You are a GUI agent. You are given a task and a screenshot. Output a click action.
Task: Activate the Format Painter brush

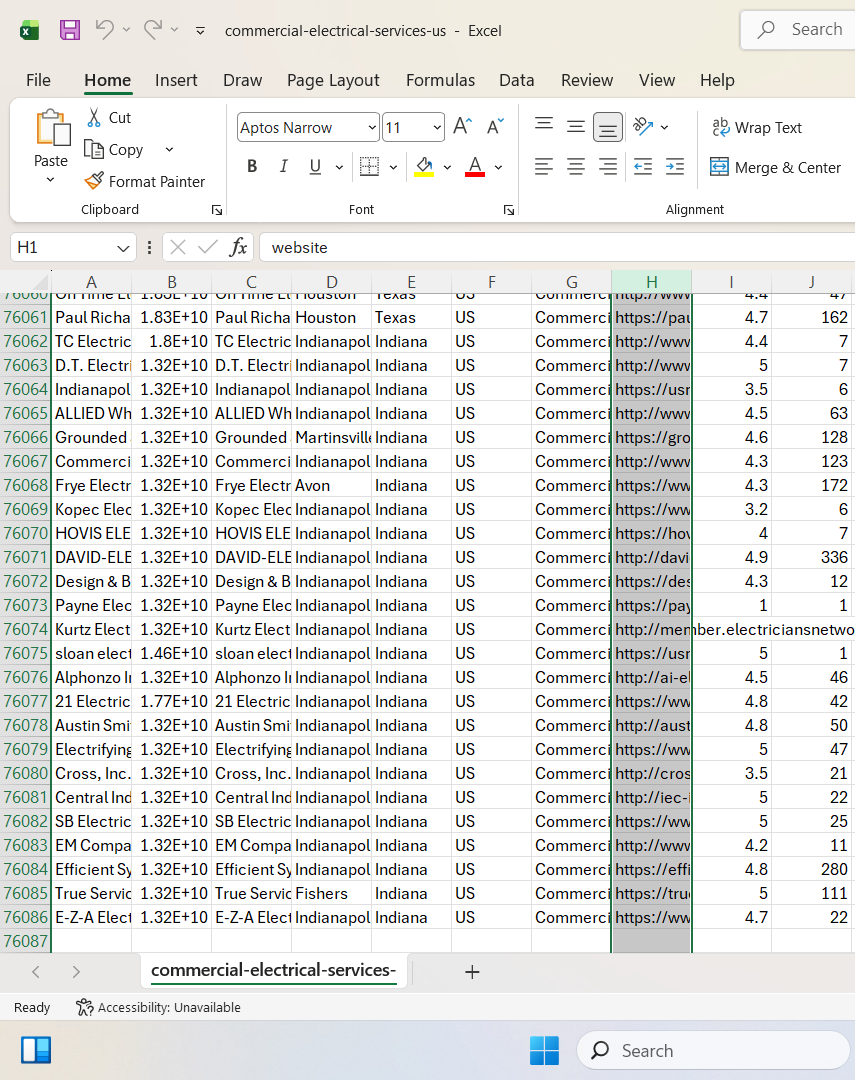(x=145, y=181)
